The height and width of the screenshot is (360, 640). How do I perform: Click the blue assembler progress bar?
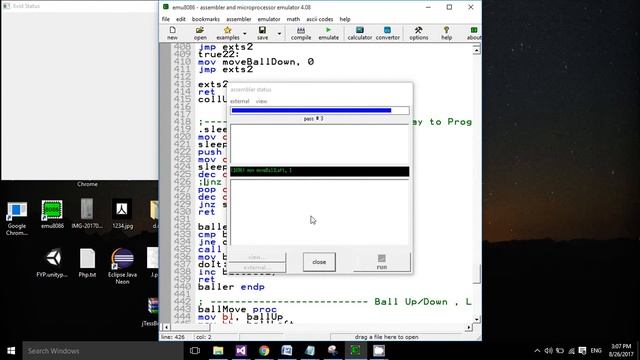coord(320,110)
